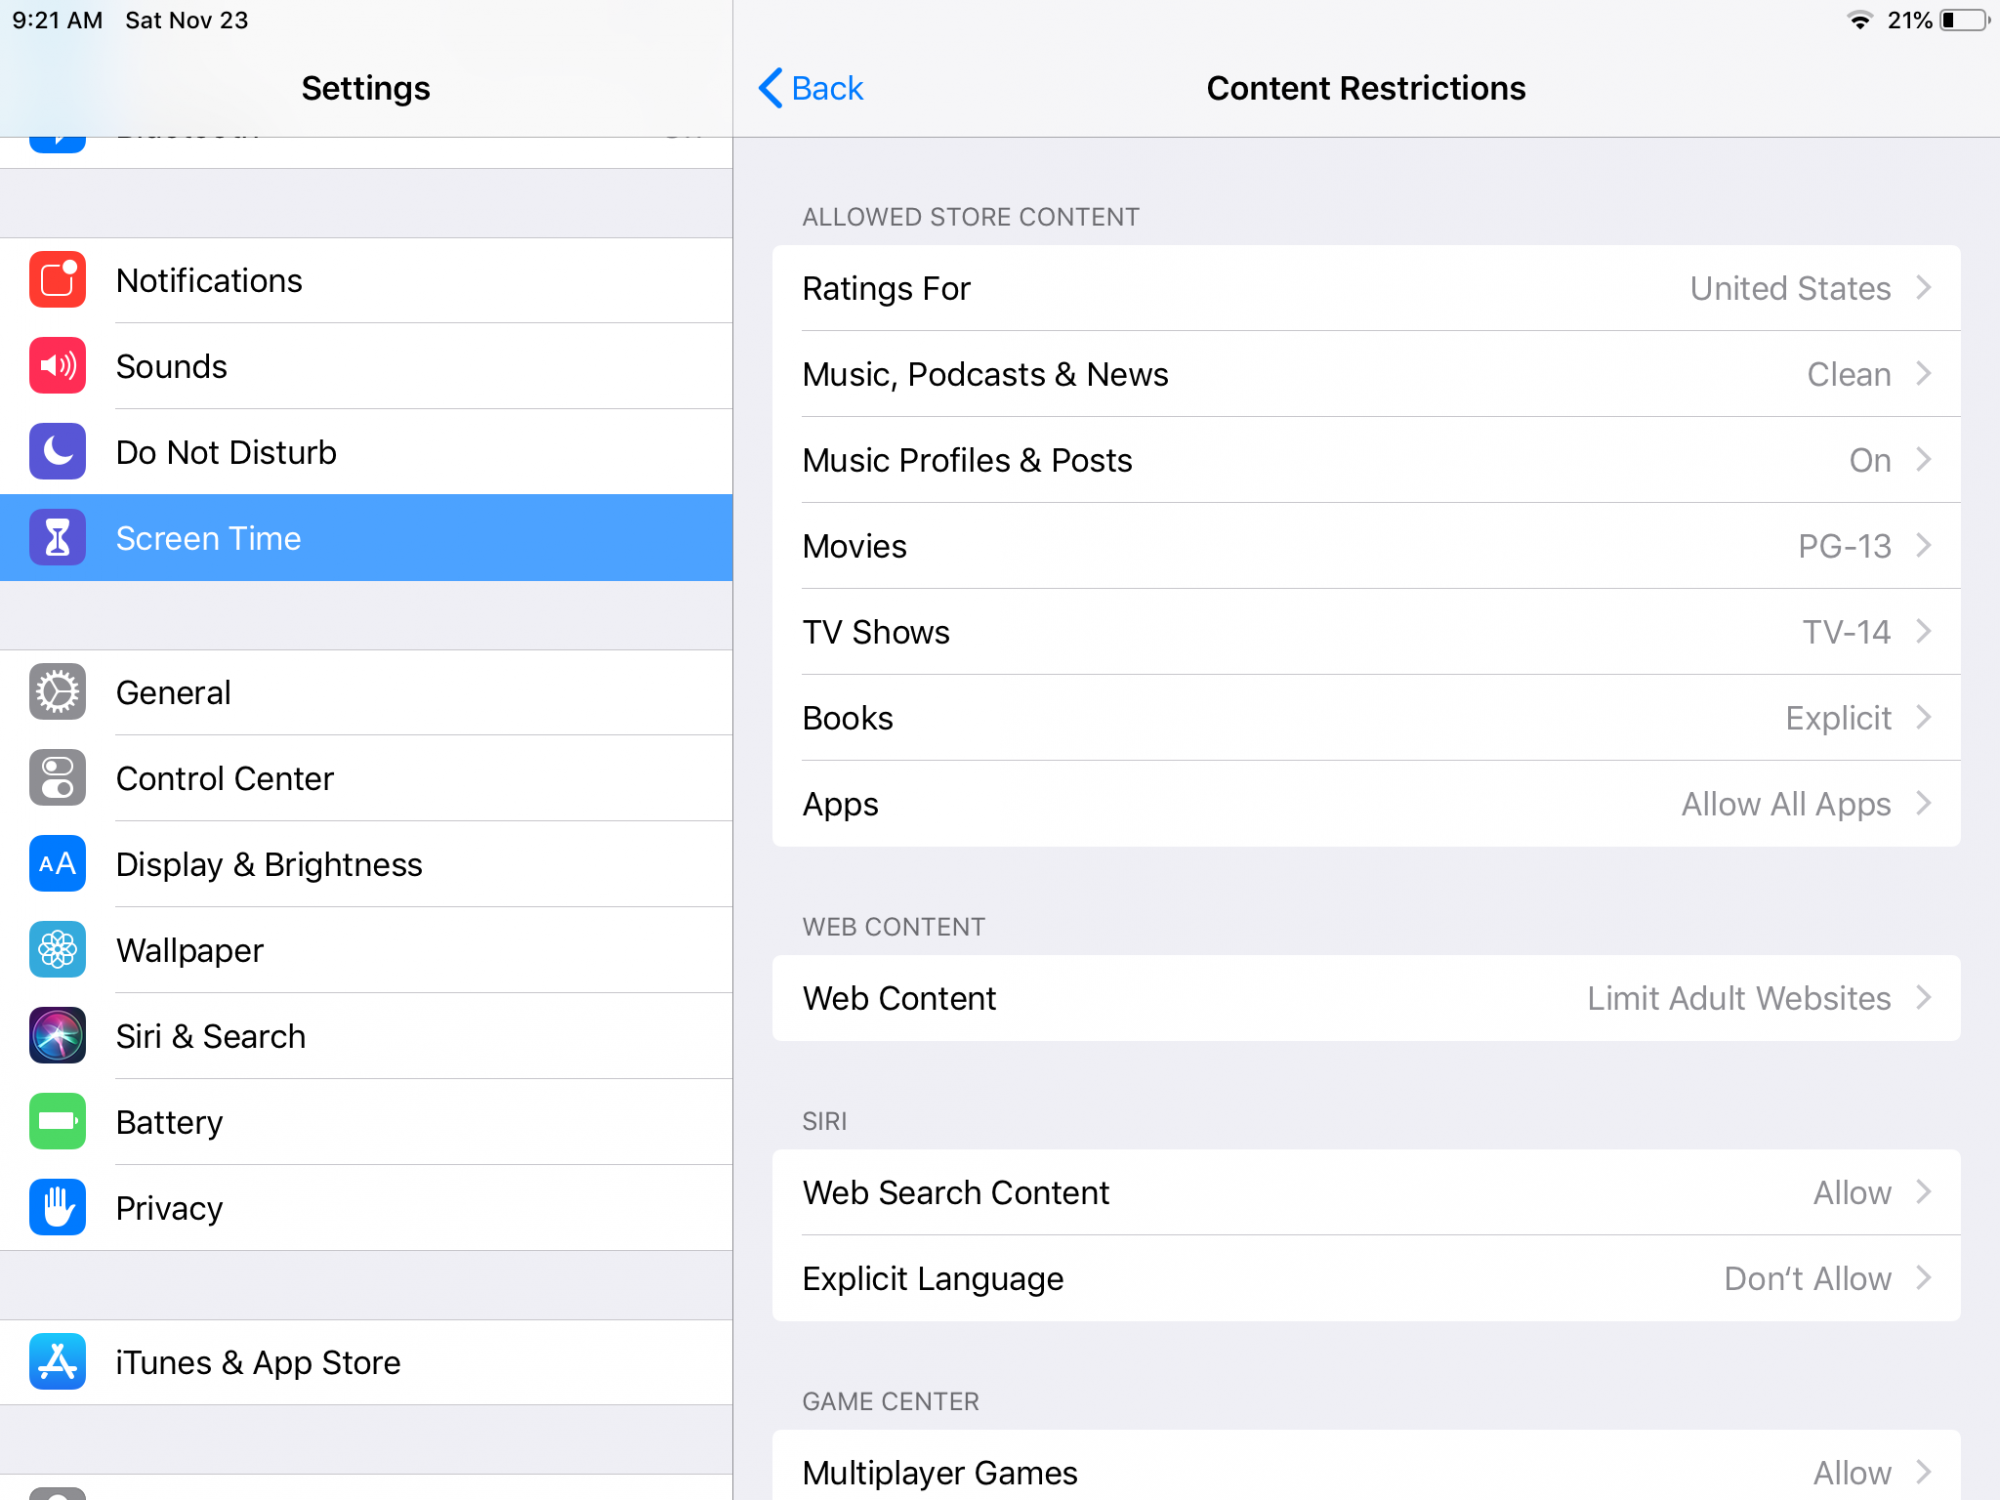Go back using the Back button
This screenshot has height=1500, width=2000.
click(811, 88)
